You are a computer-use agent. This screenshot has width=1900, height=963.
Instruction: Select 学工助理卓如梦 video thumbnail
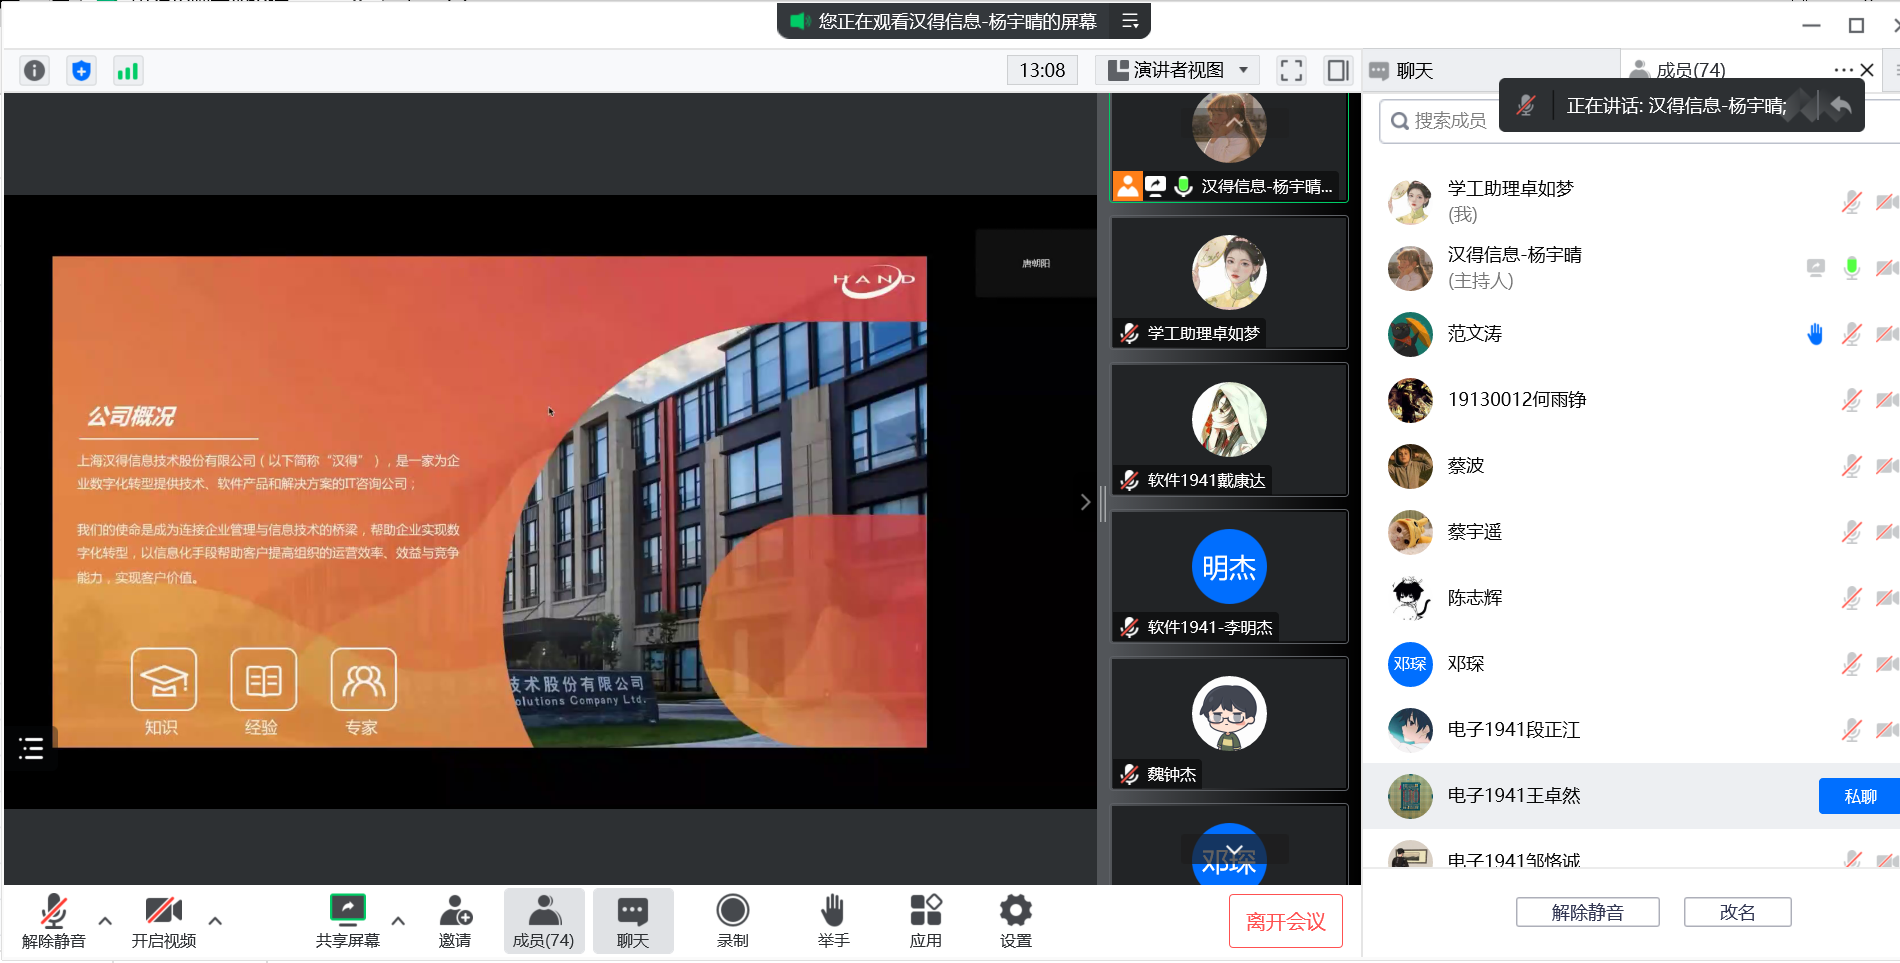click(x=1230, y=283)
